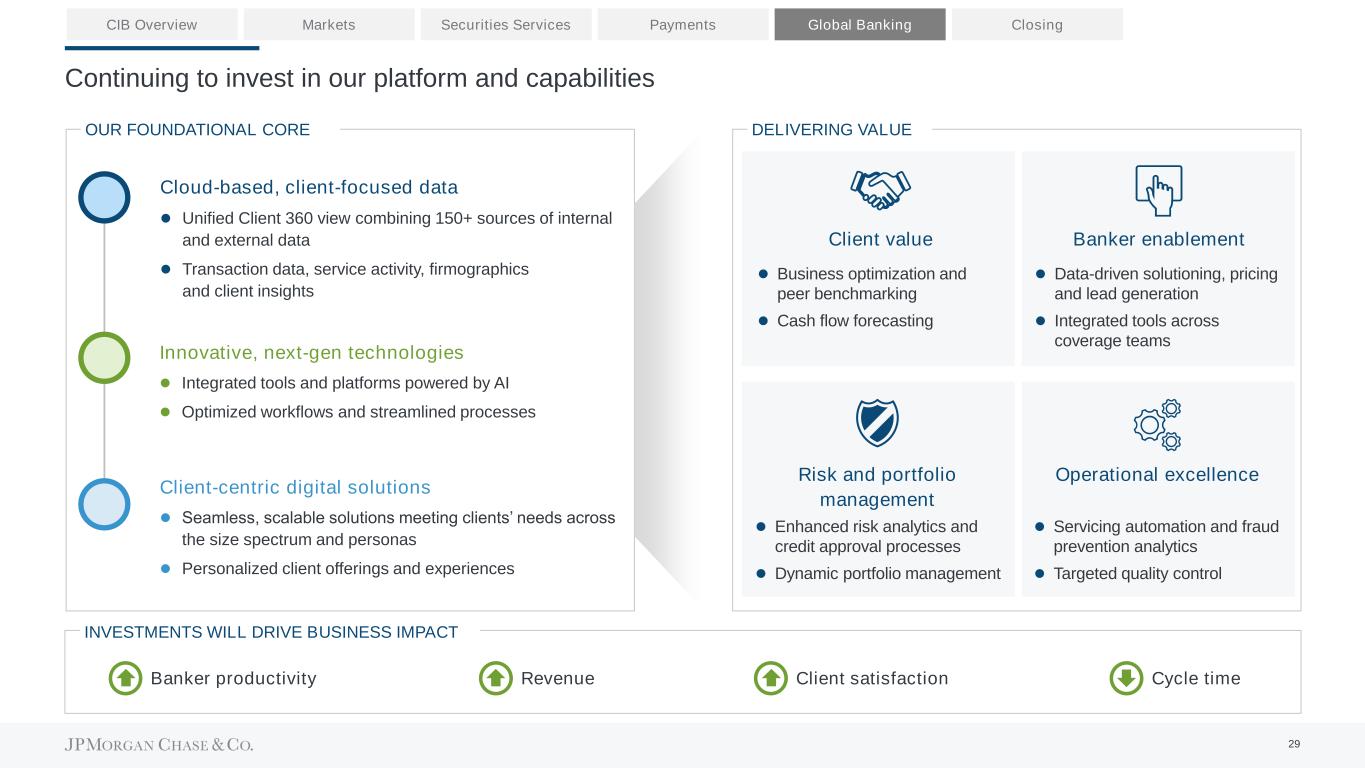Click the handshake icon above Client value

click(880, 189)
